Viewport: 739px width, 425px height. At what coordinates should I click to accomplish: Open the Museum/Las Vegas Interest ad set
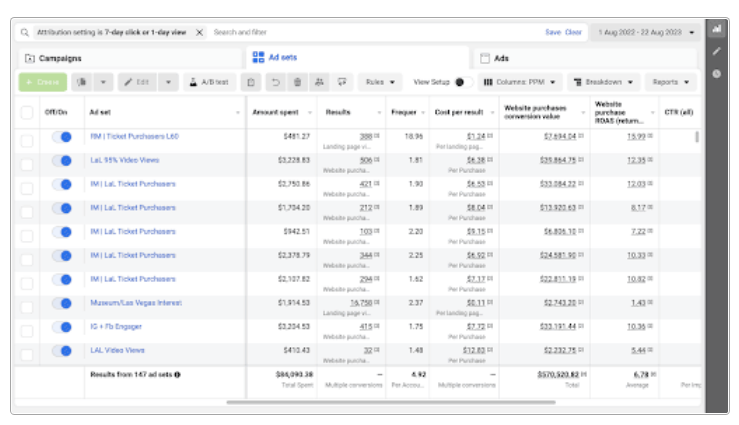(x=136, y=302)
